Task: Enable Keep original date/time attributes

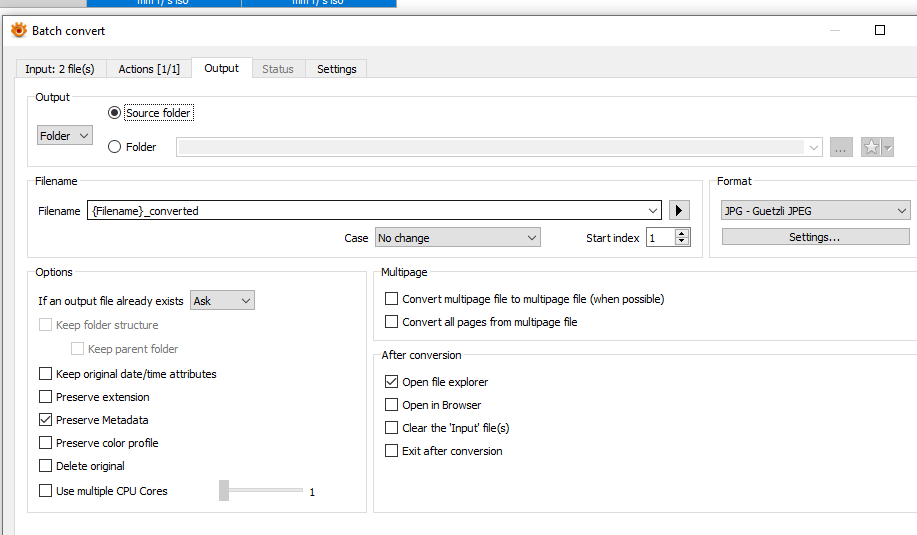Action: 45,374
